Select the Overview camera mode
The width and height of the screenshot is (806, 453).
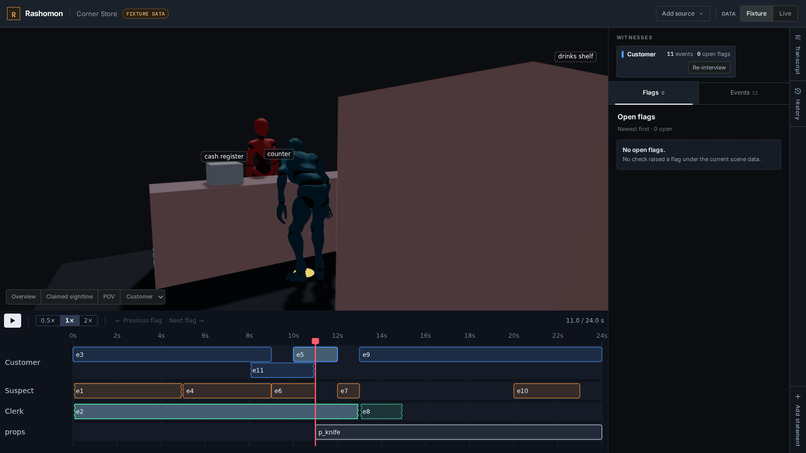[x=24, y=297]
